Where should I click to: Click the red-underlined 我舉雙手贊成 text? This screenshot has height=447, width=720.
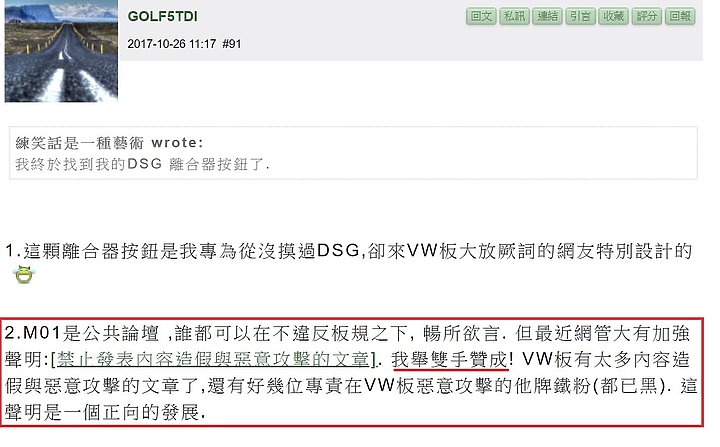click(x=450, y=359)
